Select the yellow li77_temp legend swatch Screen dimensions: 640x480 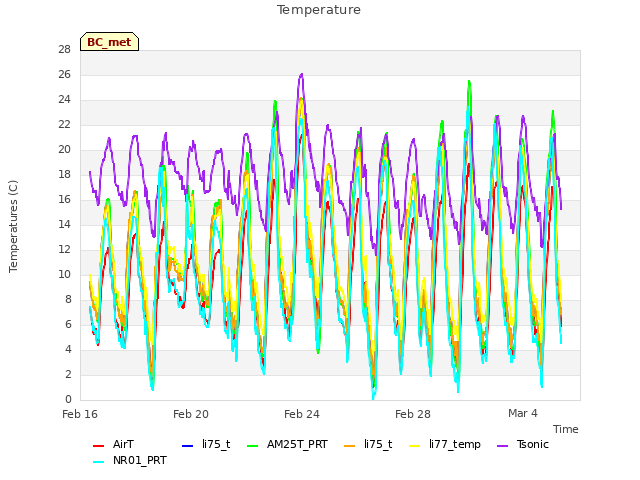click(415, 446)
